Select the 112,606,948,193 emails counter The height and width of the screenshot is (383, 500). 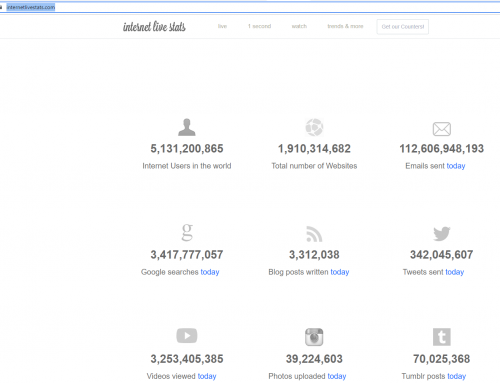[442, 149]
